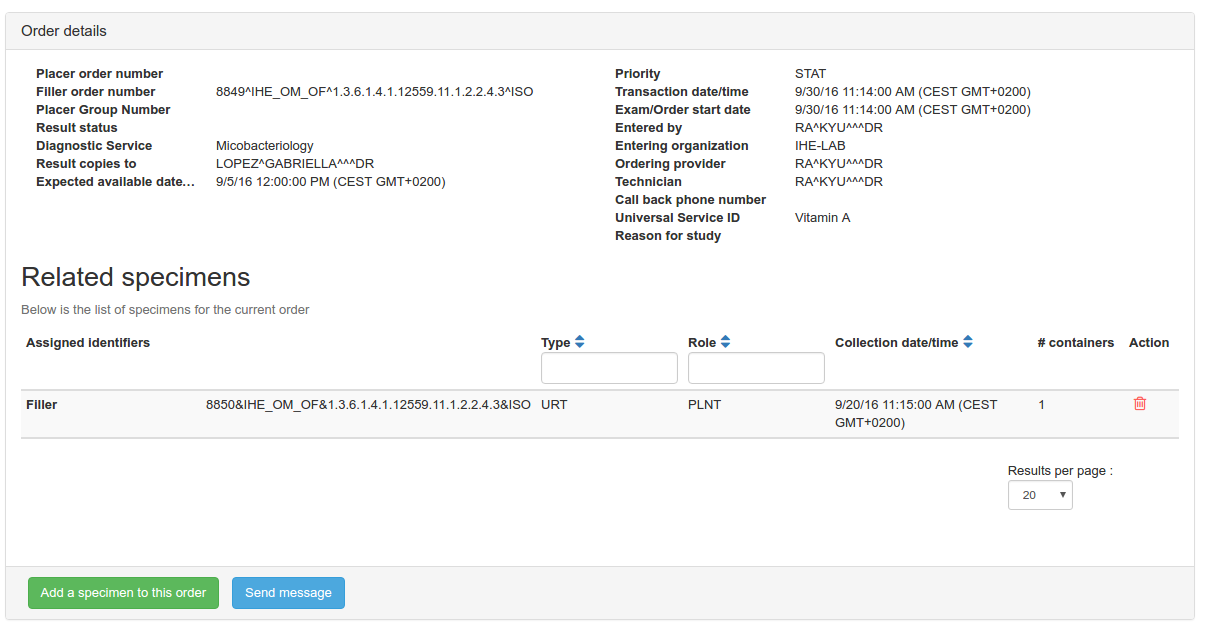Sort specimens using the Role arrows
1206x629 pixels.
click(x=725, y=342)
